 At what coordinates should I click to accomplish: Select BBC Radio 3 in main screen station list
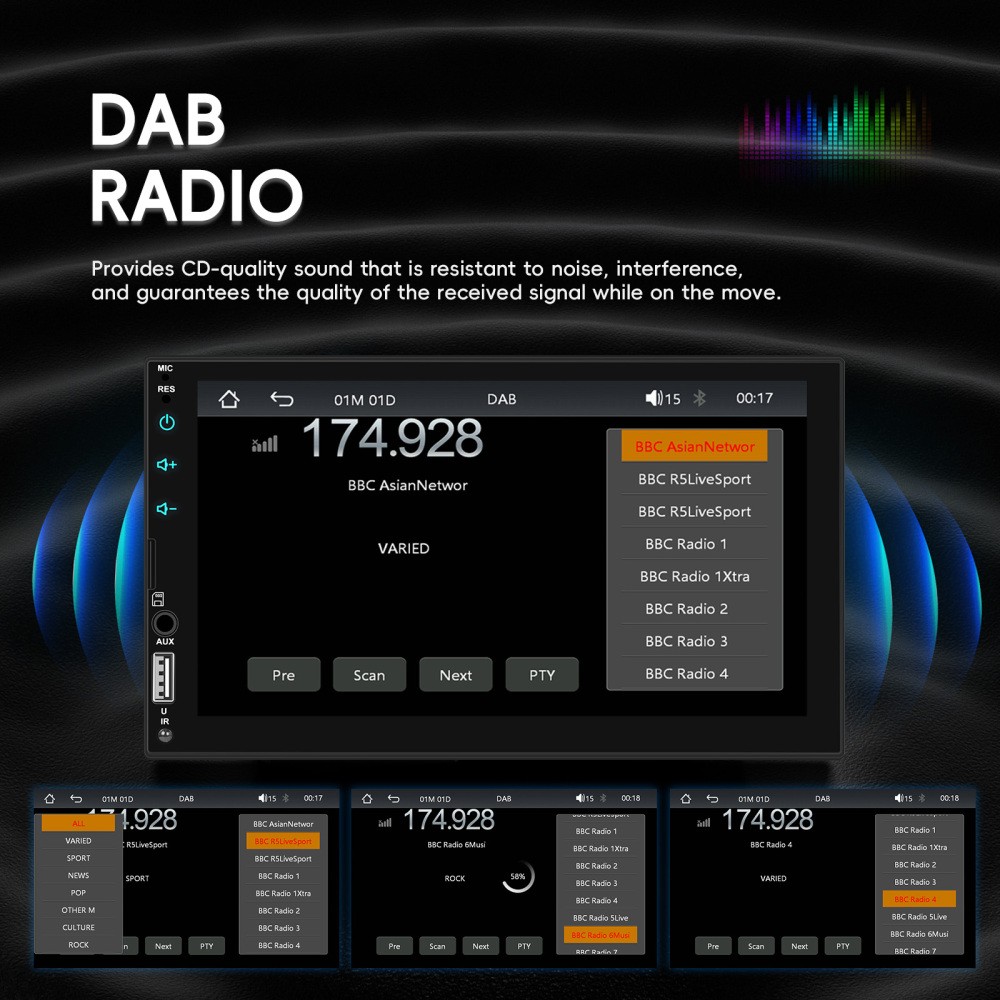pyautogui.click(x=695, y=642)
